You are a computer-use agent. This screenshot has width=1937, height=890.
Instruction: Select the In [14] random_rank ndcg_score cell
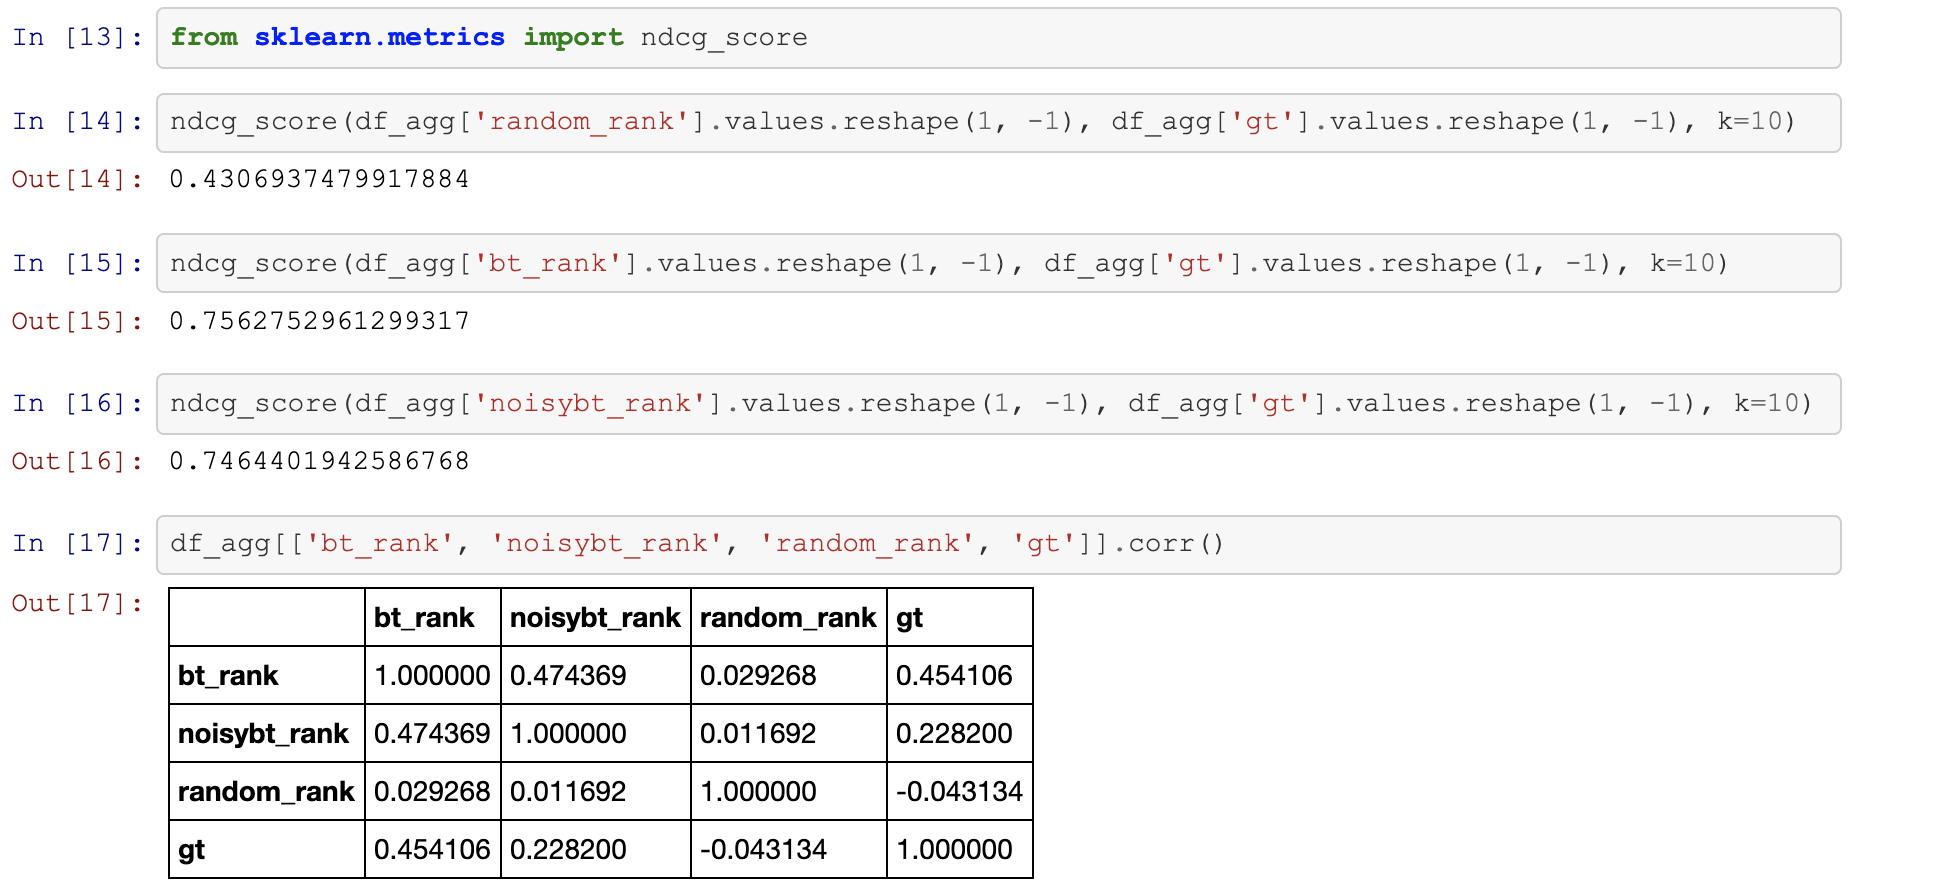pos(998,122)
